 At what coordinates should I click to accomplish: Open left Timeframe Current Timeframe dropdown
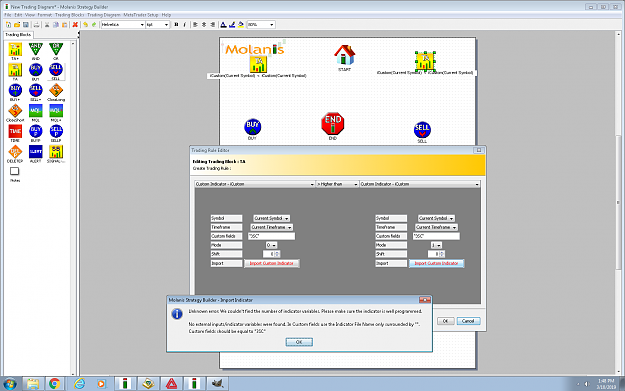(271, 227)
